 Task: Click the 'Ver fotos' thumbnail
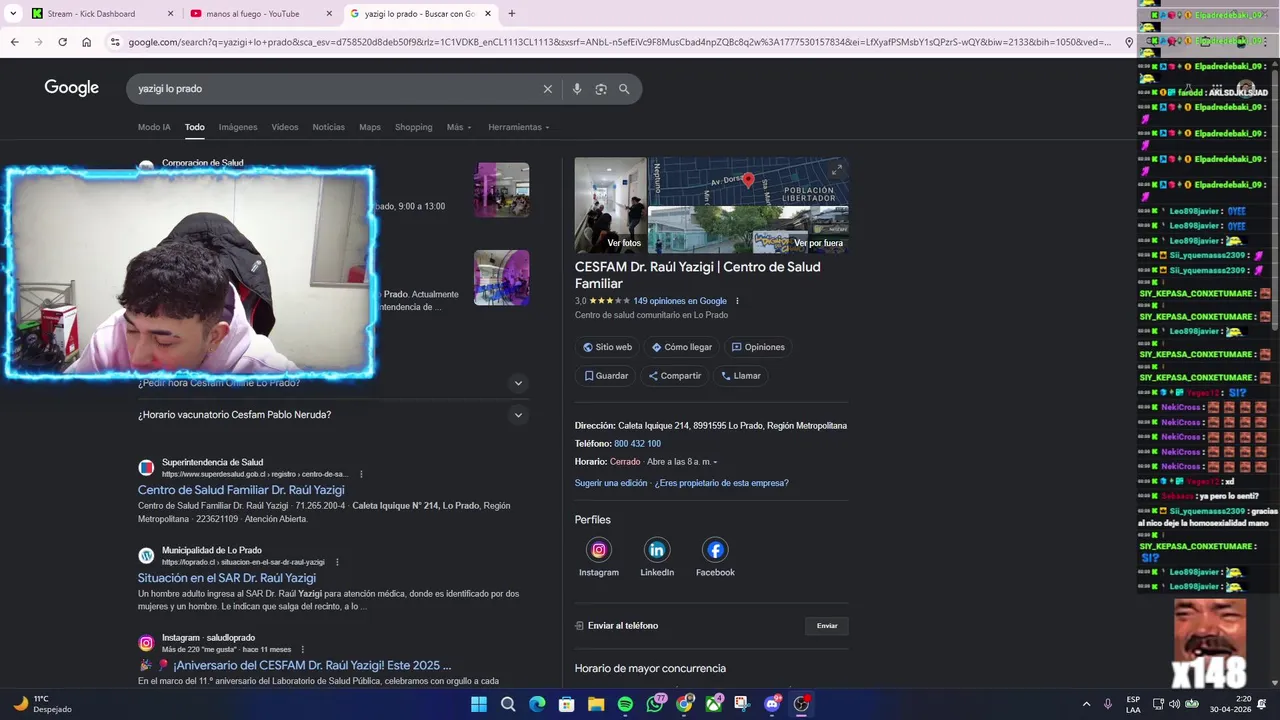[611, 205]
